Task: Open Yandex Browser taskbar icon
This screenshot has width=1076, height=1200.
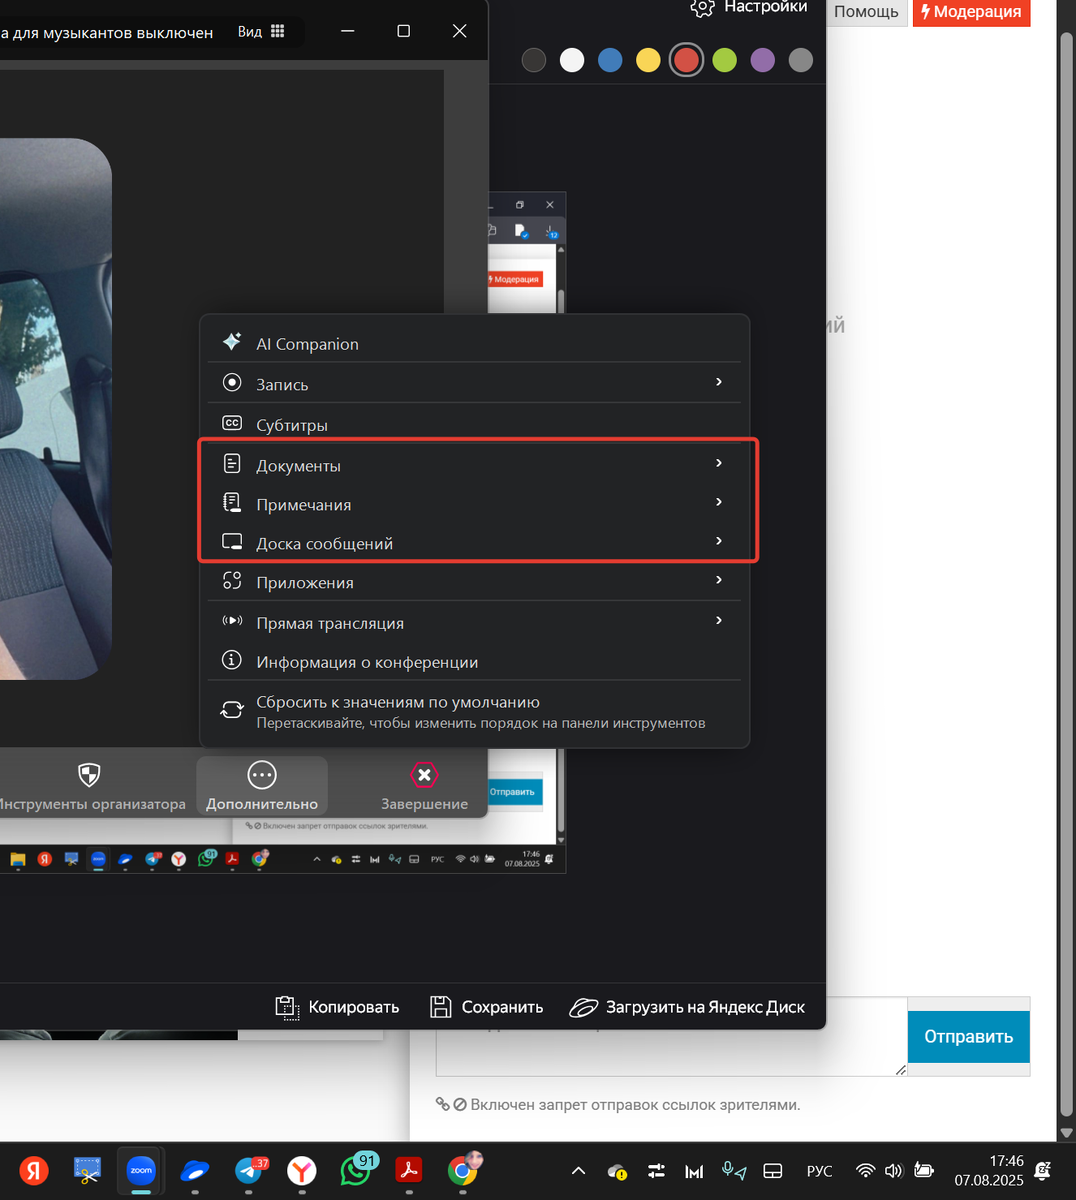Action: coord(301,1170)
